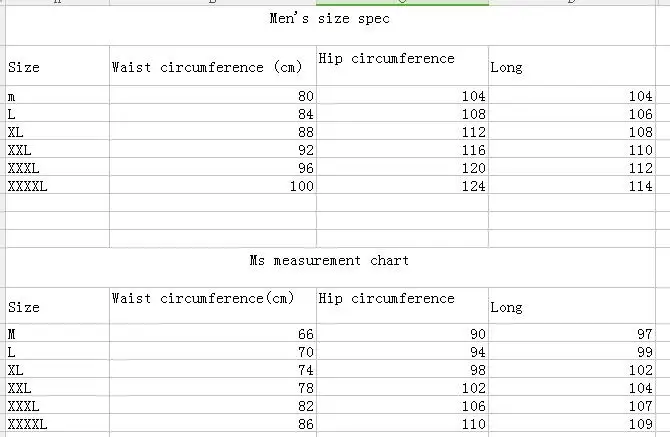The height and width of the screenshot is (437, 670).
Task: Select the XXXL size cell in Ms chart
Action: point(57,405)
